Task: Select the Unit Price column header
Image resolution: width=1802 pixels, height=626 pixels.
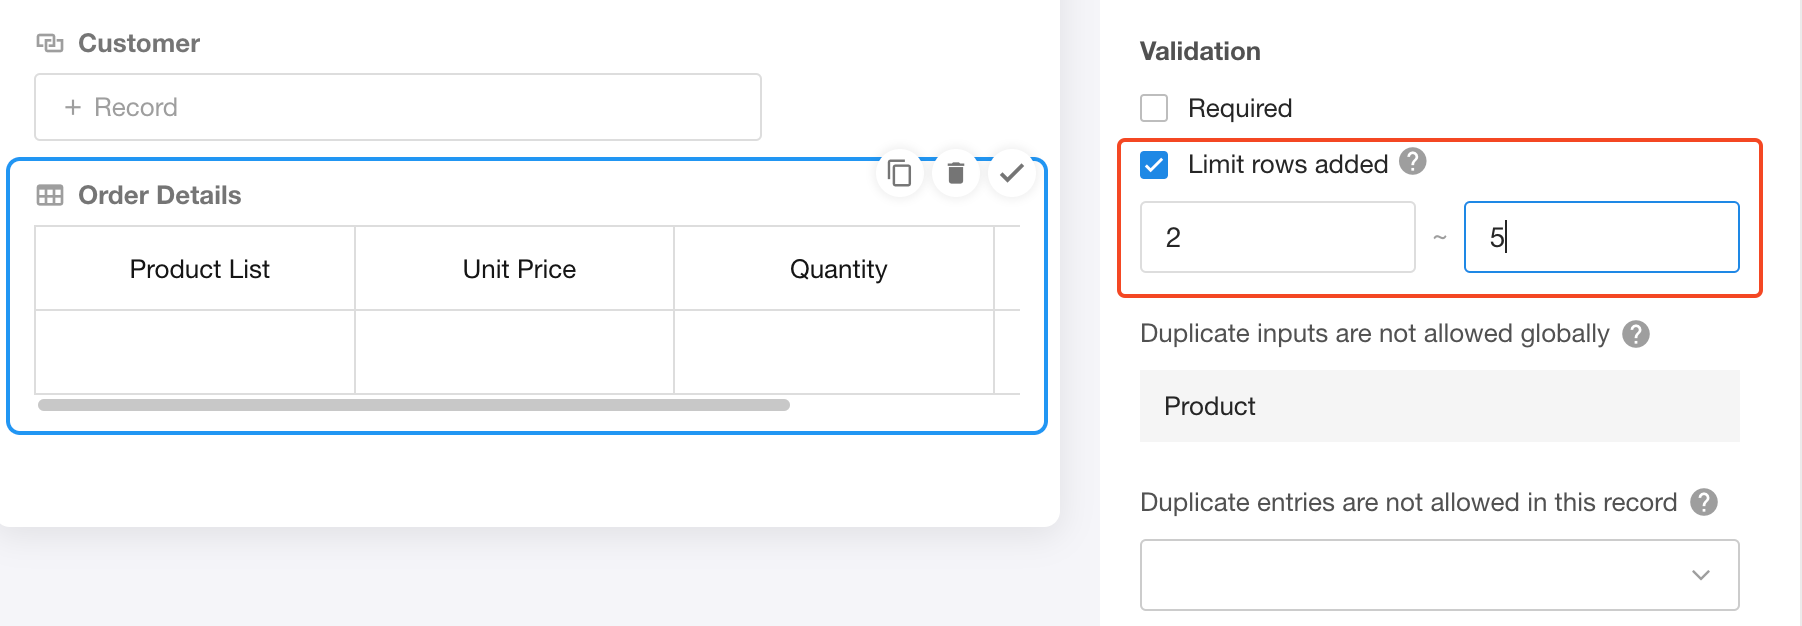Action: click(x=519, y=269)
